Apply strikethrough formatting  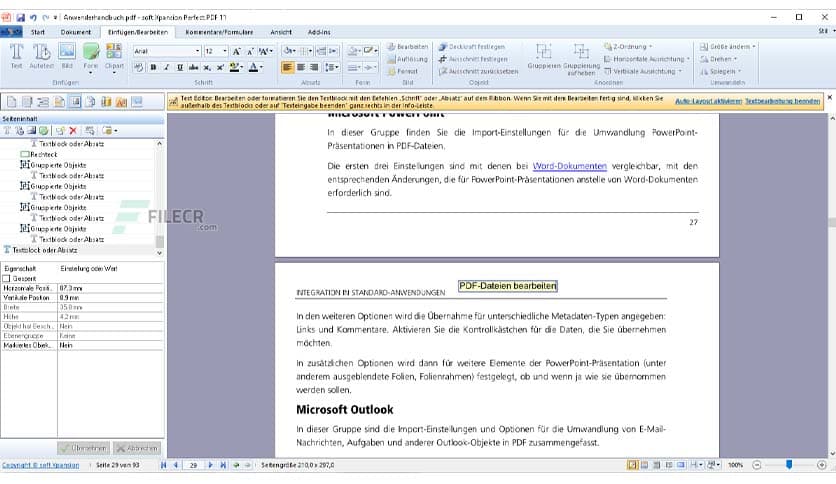(193, 67)
